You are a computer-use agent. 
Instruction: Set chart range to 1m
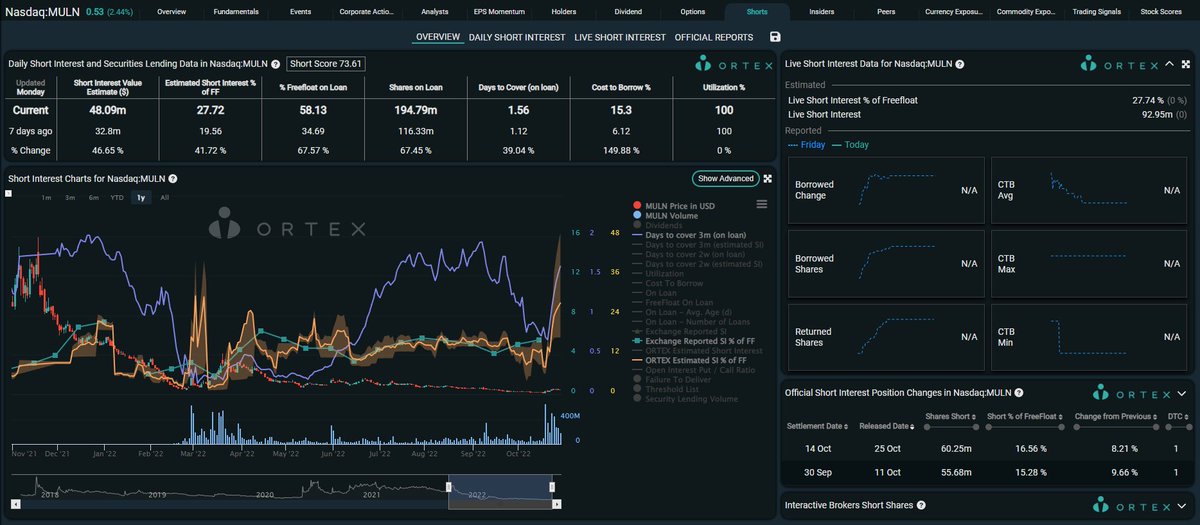pyautogui.click(x=46, y=198)
